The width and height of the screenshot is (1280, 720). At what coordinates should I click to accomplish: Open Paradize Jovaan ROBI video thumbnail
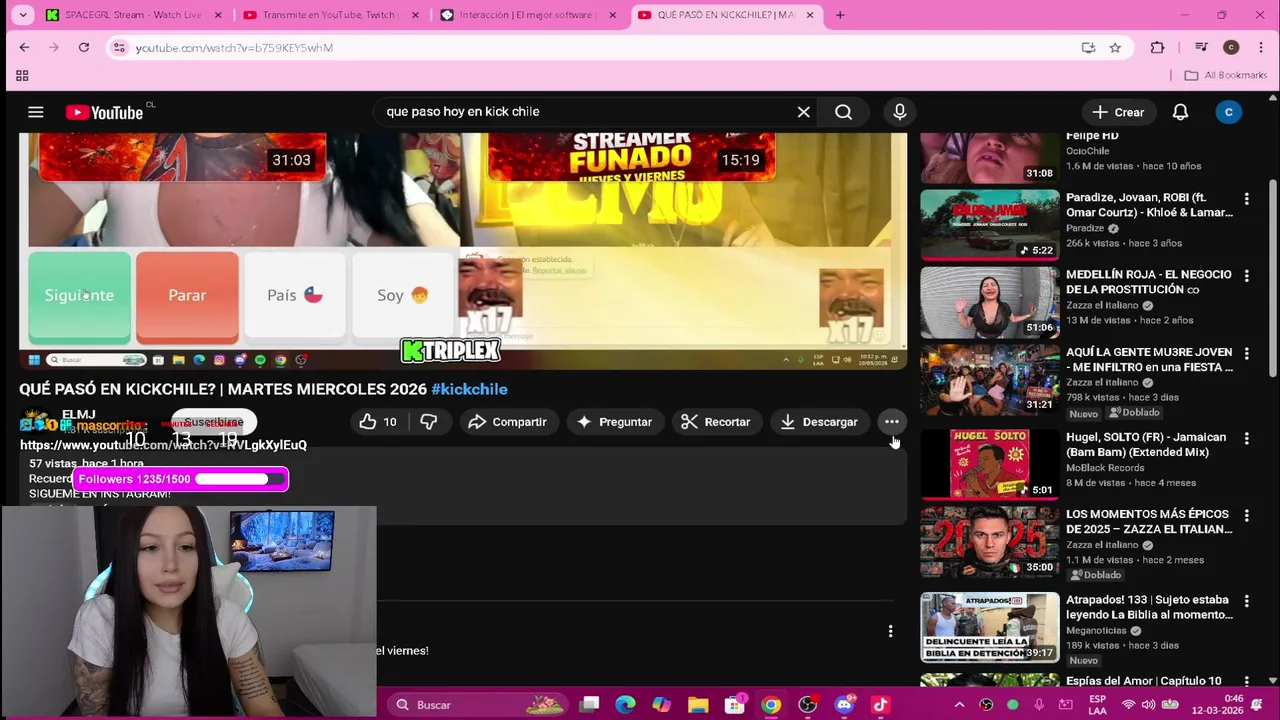click(989, 225)
